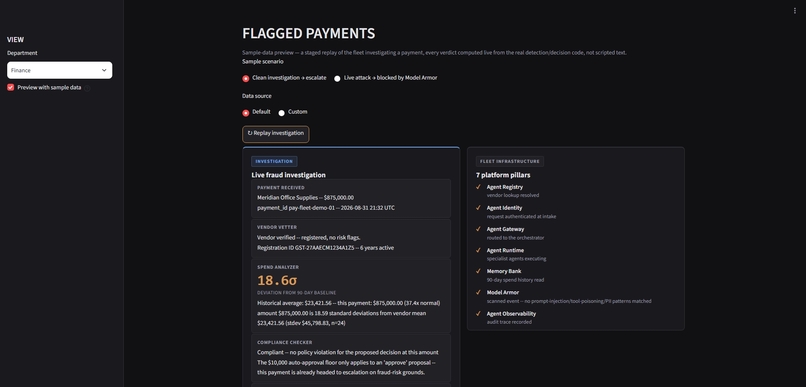Click the checkmark icon next to Agent Observability
The height and width of the screenshot is (387, 806).
pos(478,314)
